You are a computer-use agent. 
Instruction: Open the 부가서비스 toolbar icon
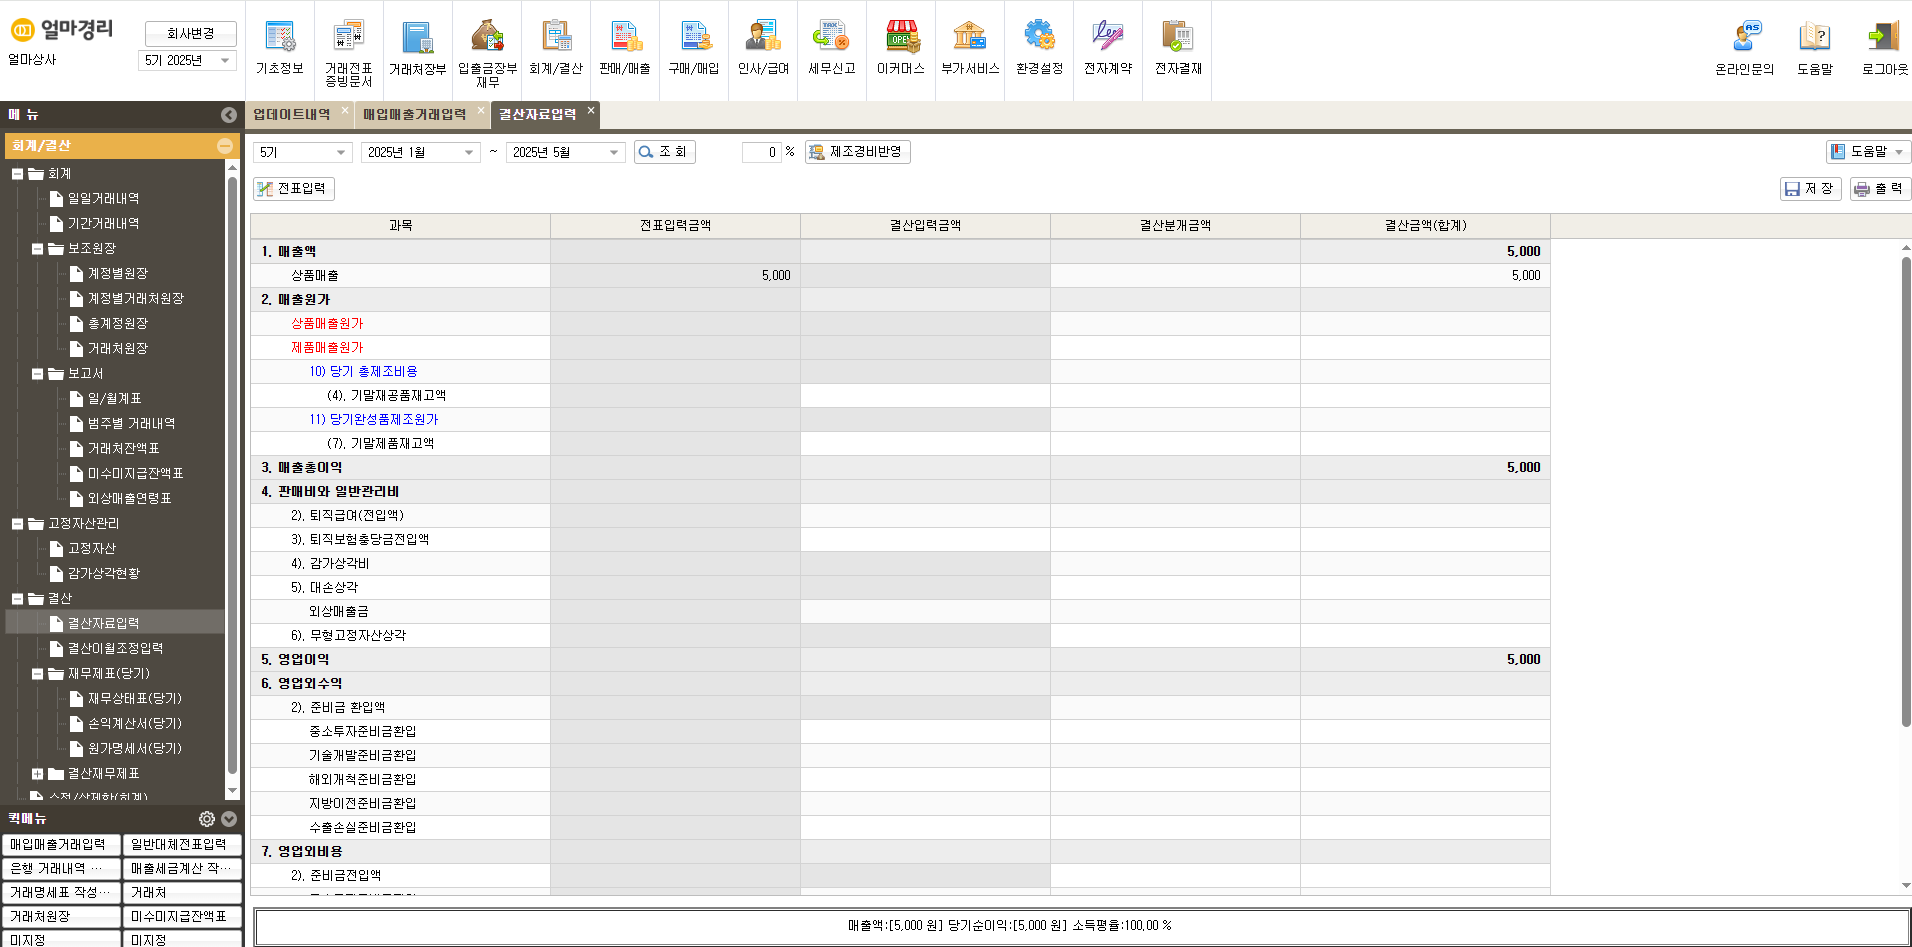click(970, 48)
